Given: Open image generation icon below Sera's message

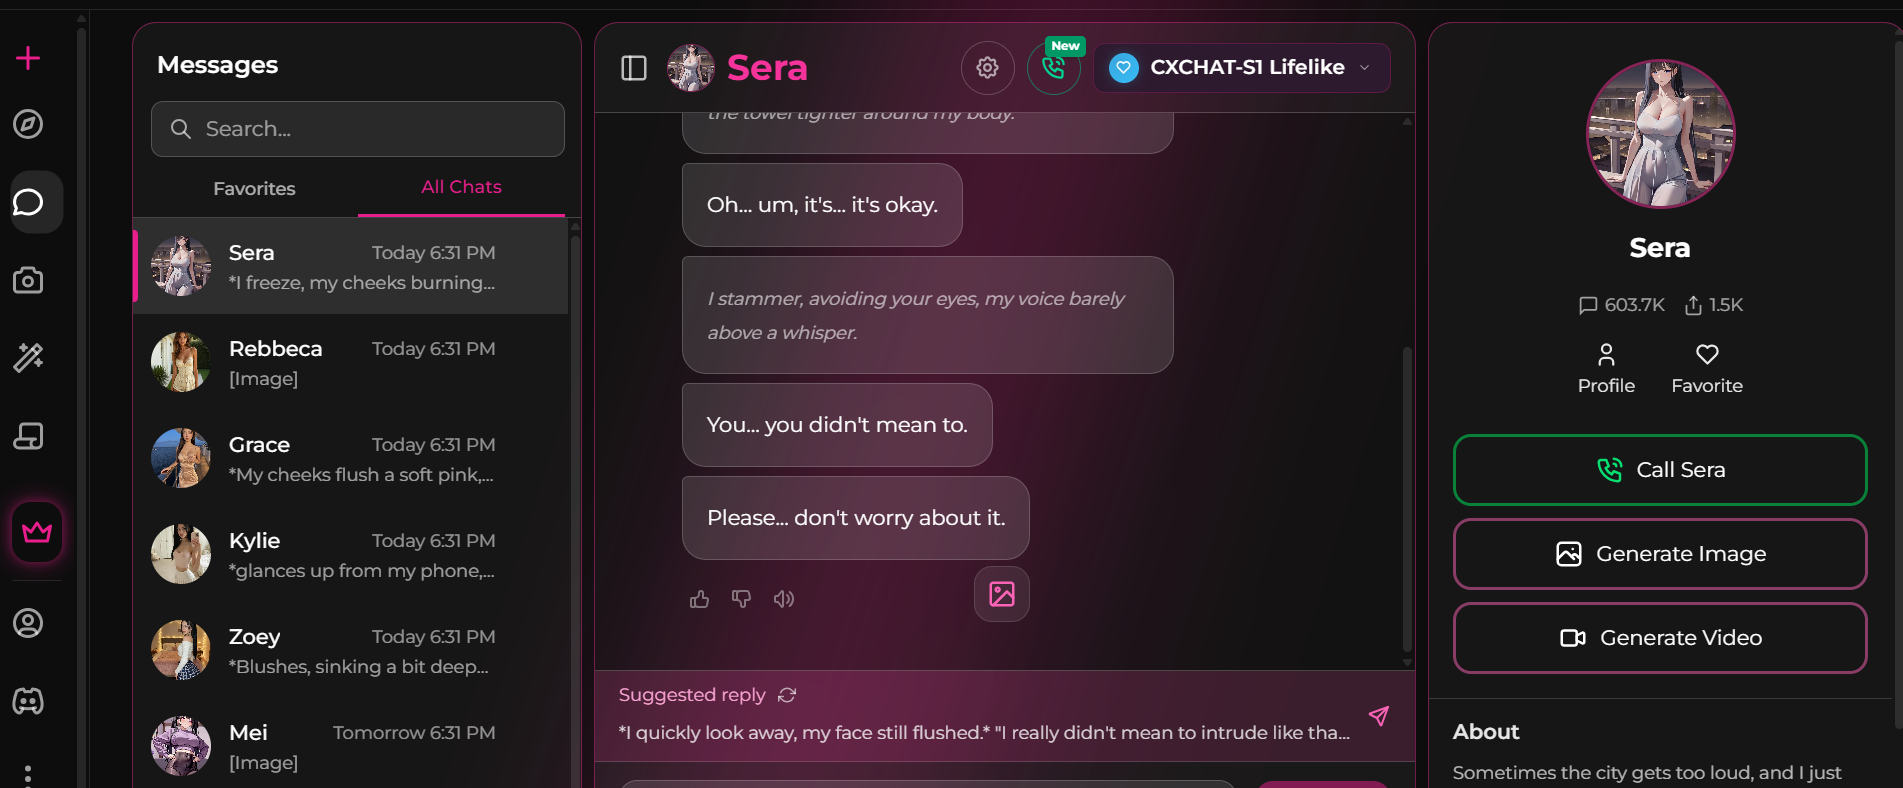Looking at the screenshot, I should coord(1001,594).
